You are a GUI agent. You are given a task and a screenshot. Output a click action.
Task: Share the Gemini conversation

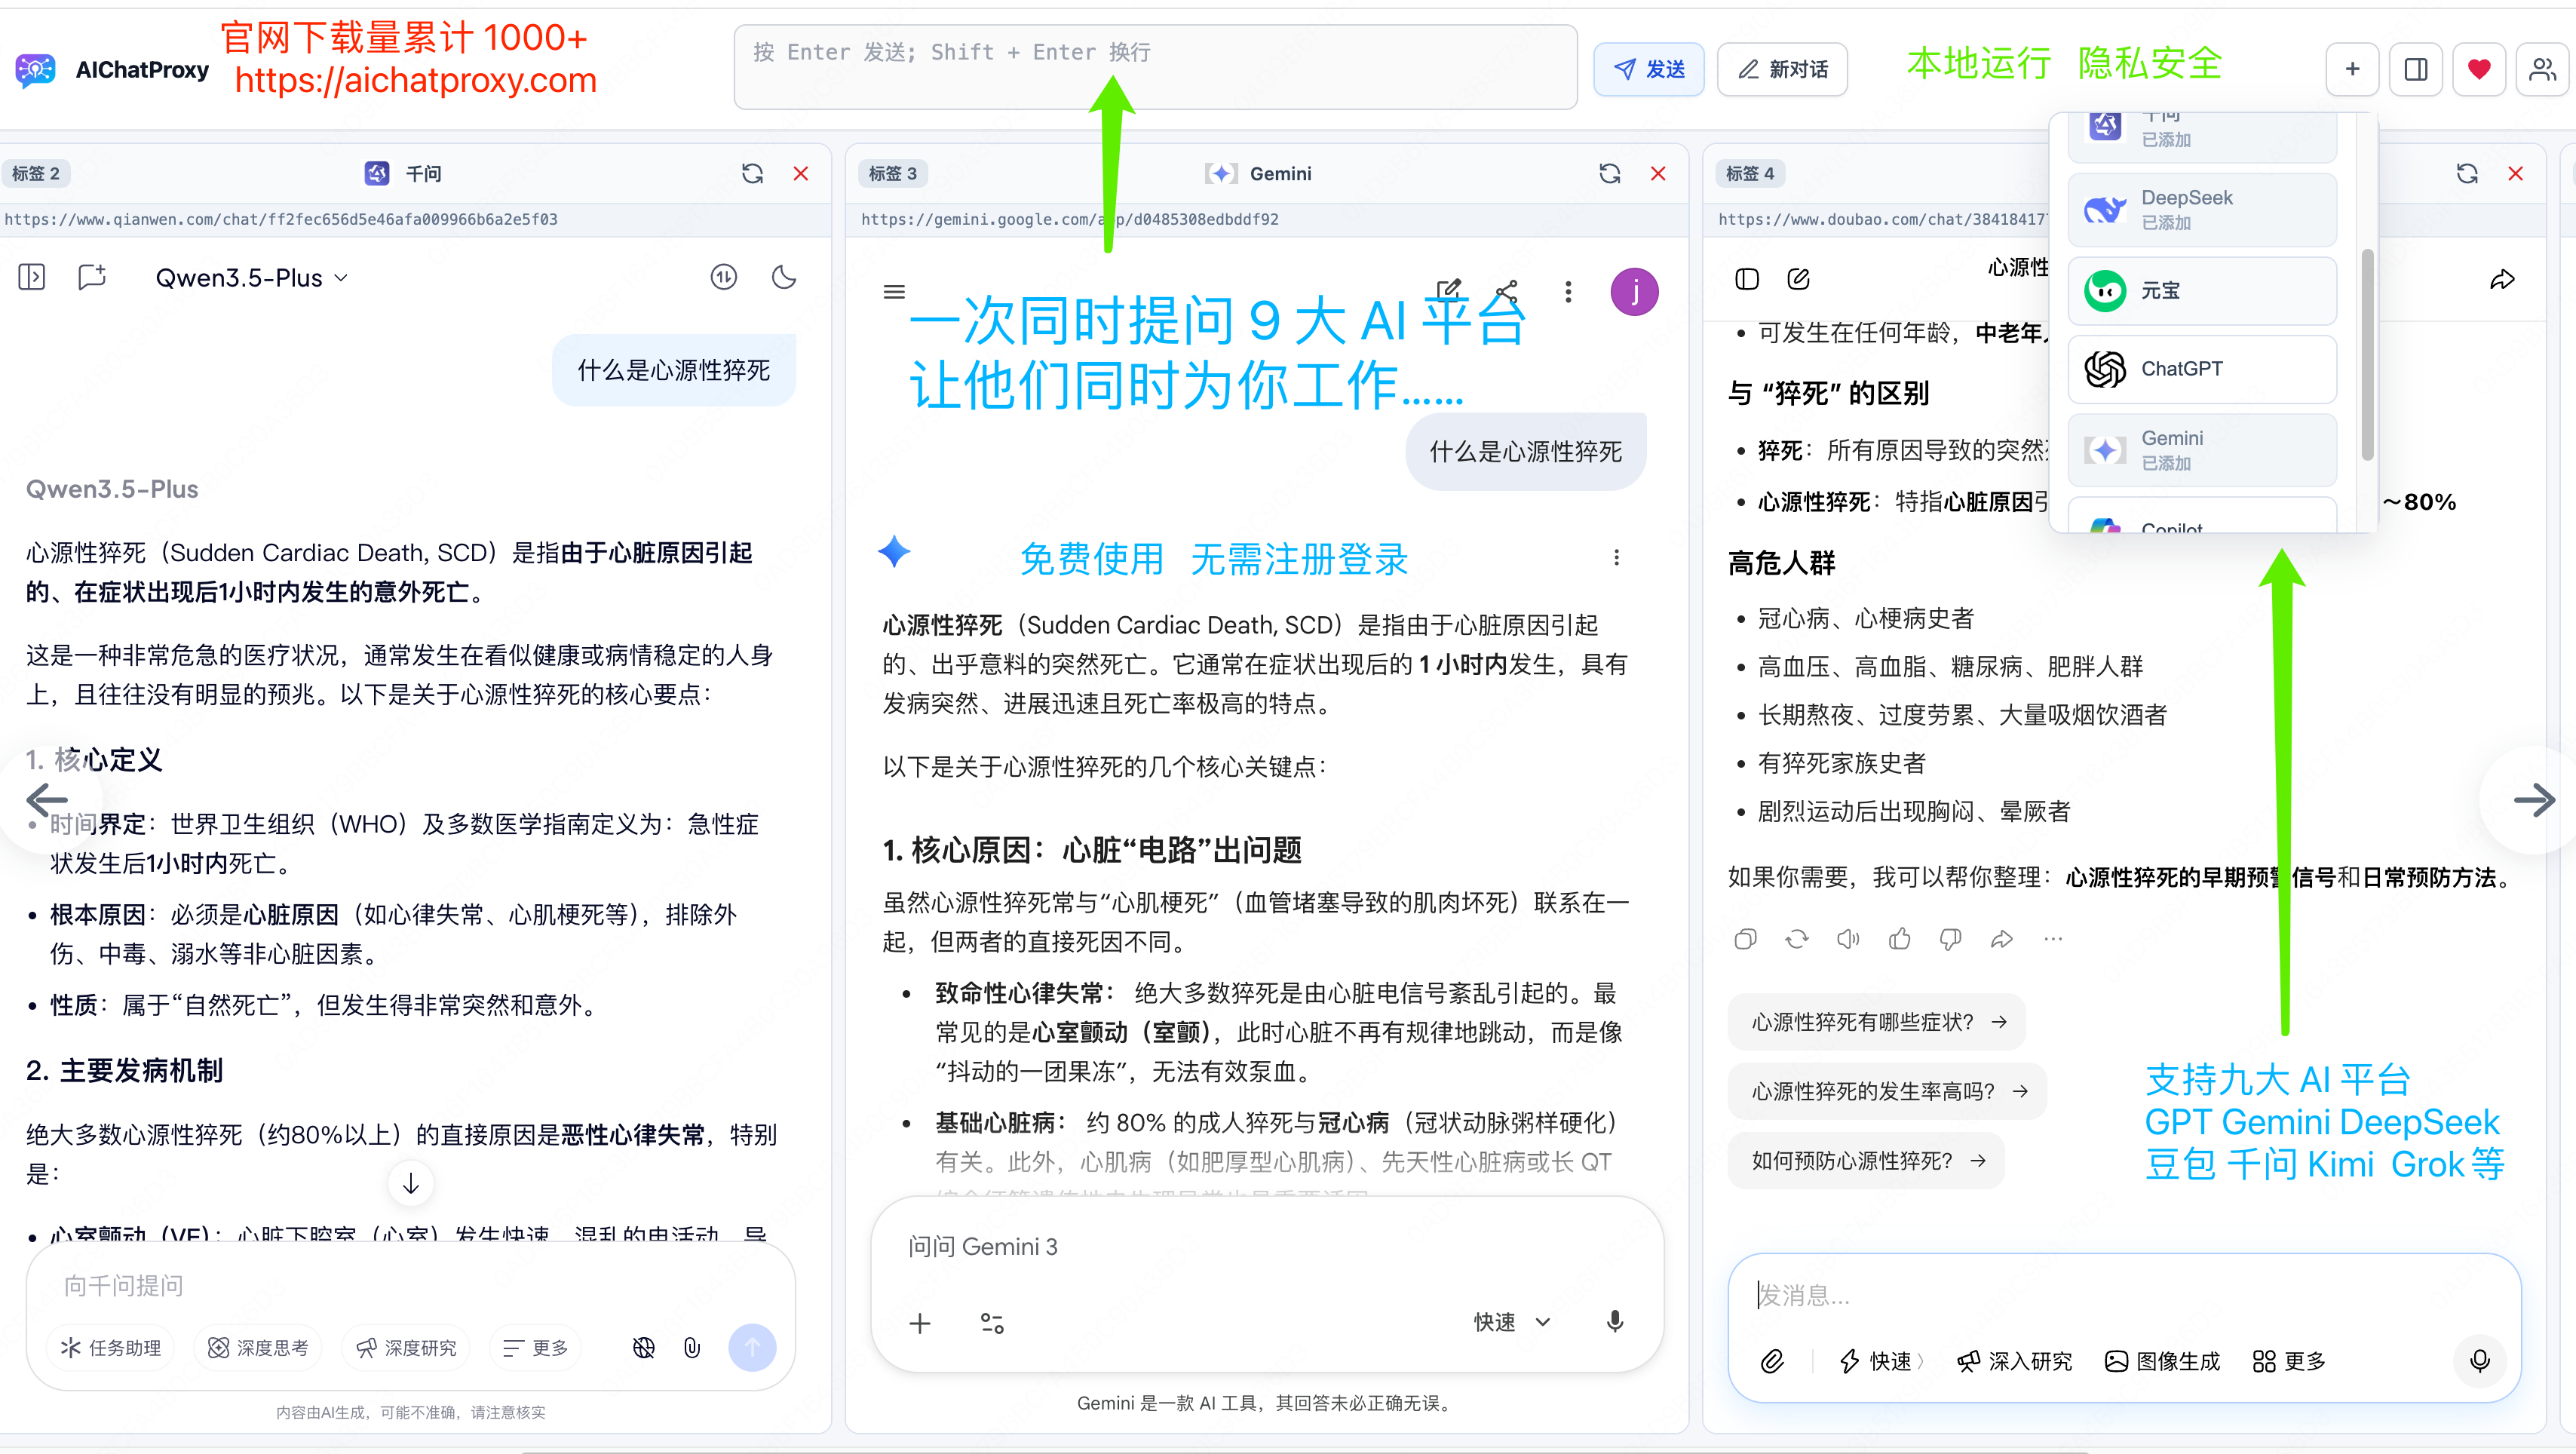coord(1505,291)
